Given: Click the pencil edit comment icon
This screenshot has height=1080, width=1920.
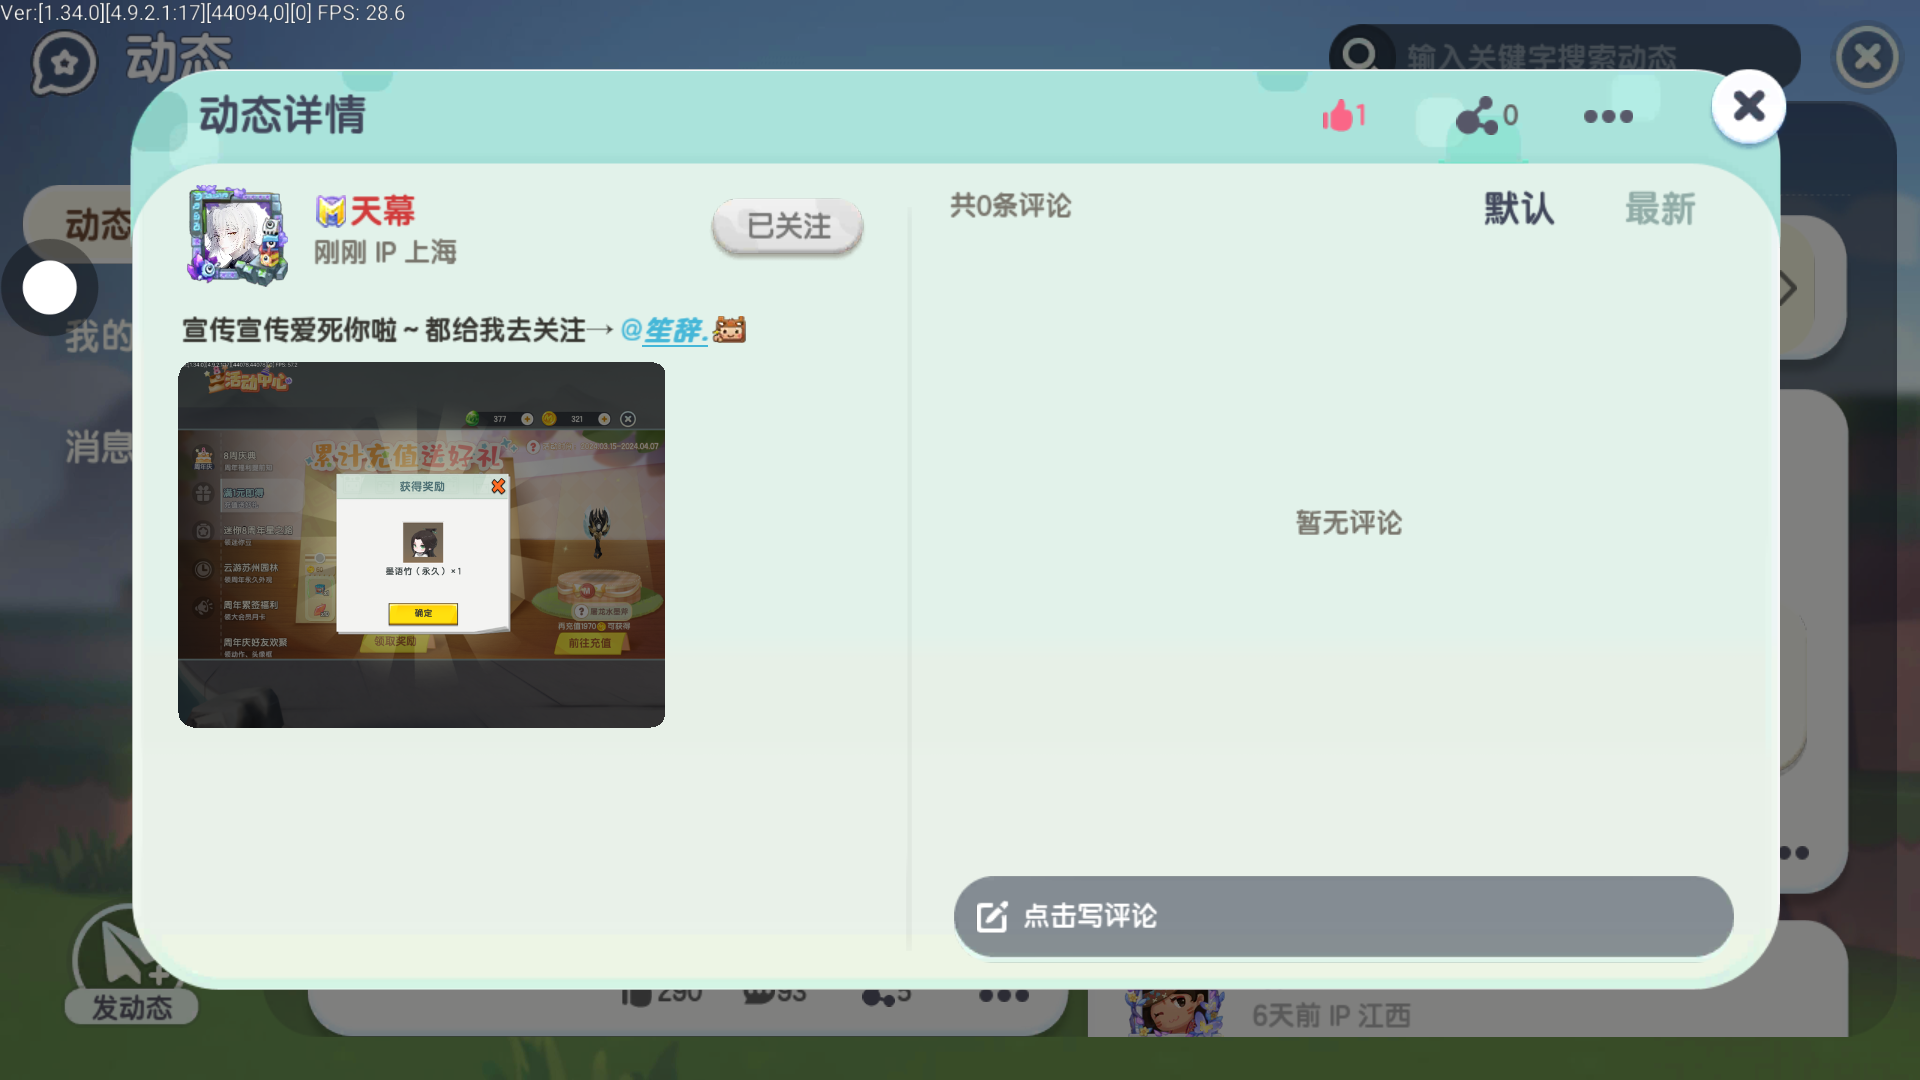Looking at the screenshot, I should (x=991, y=916).
